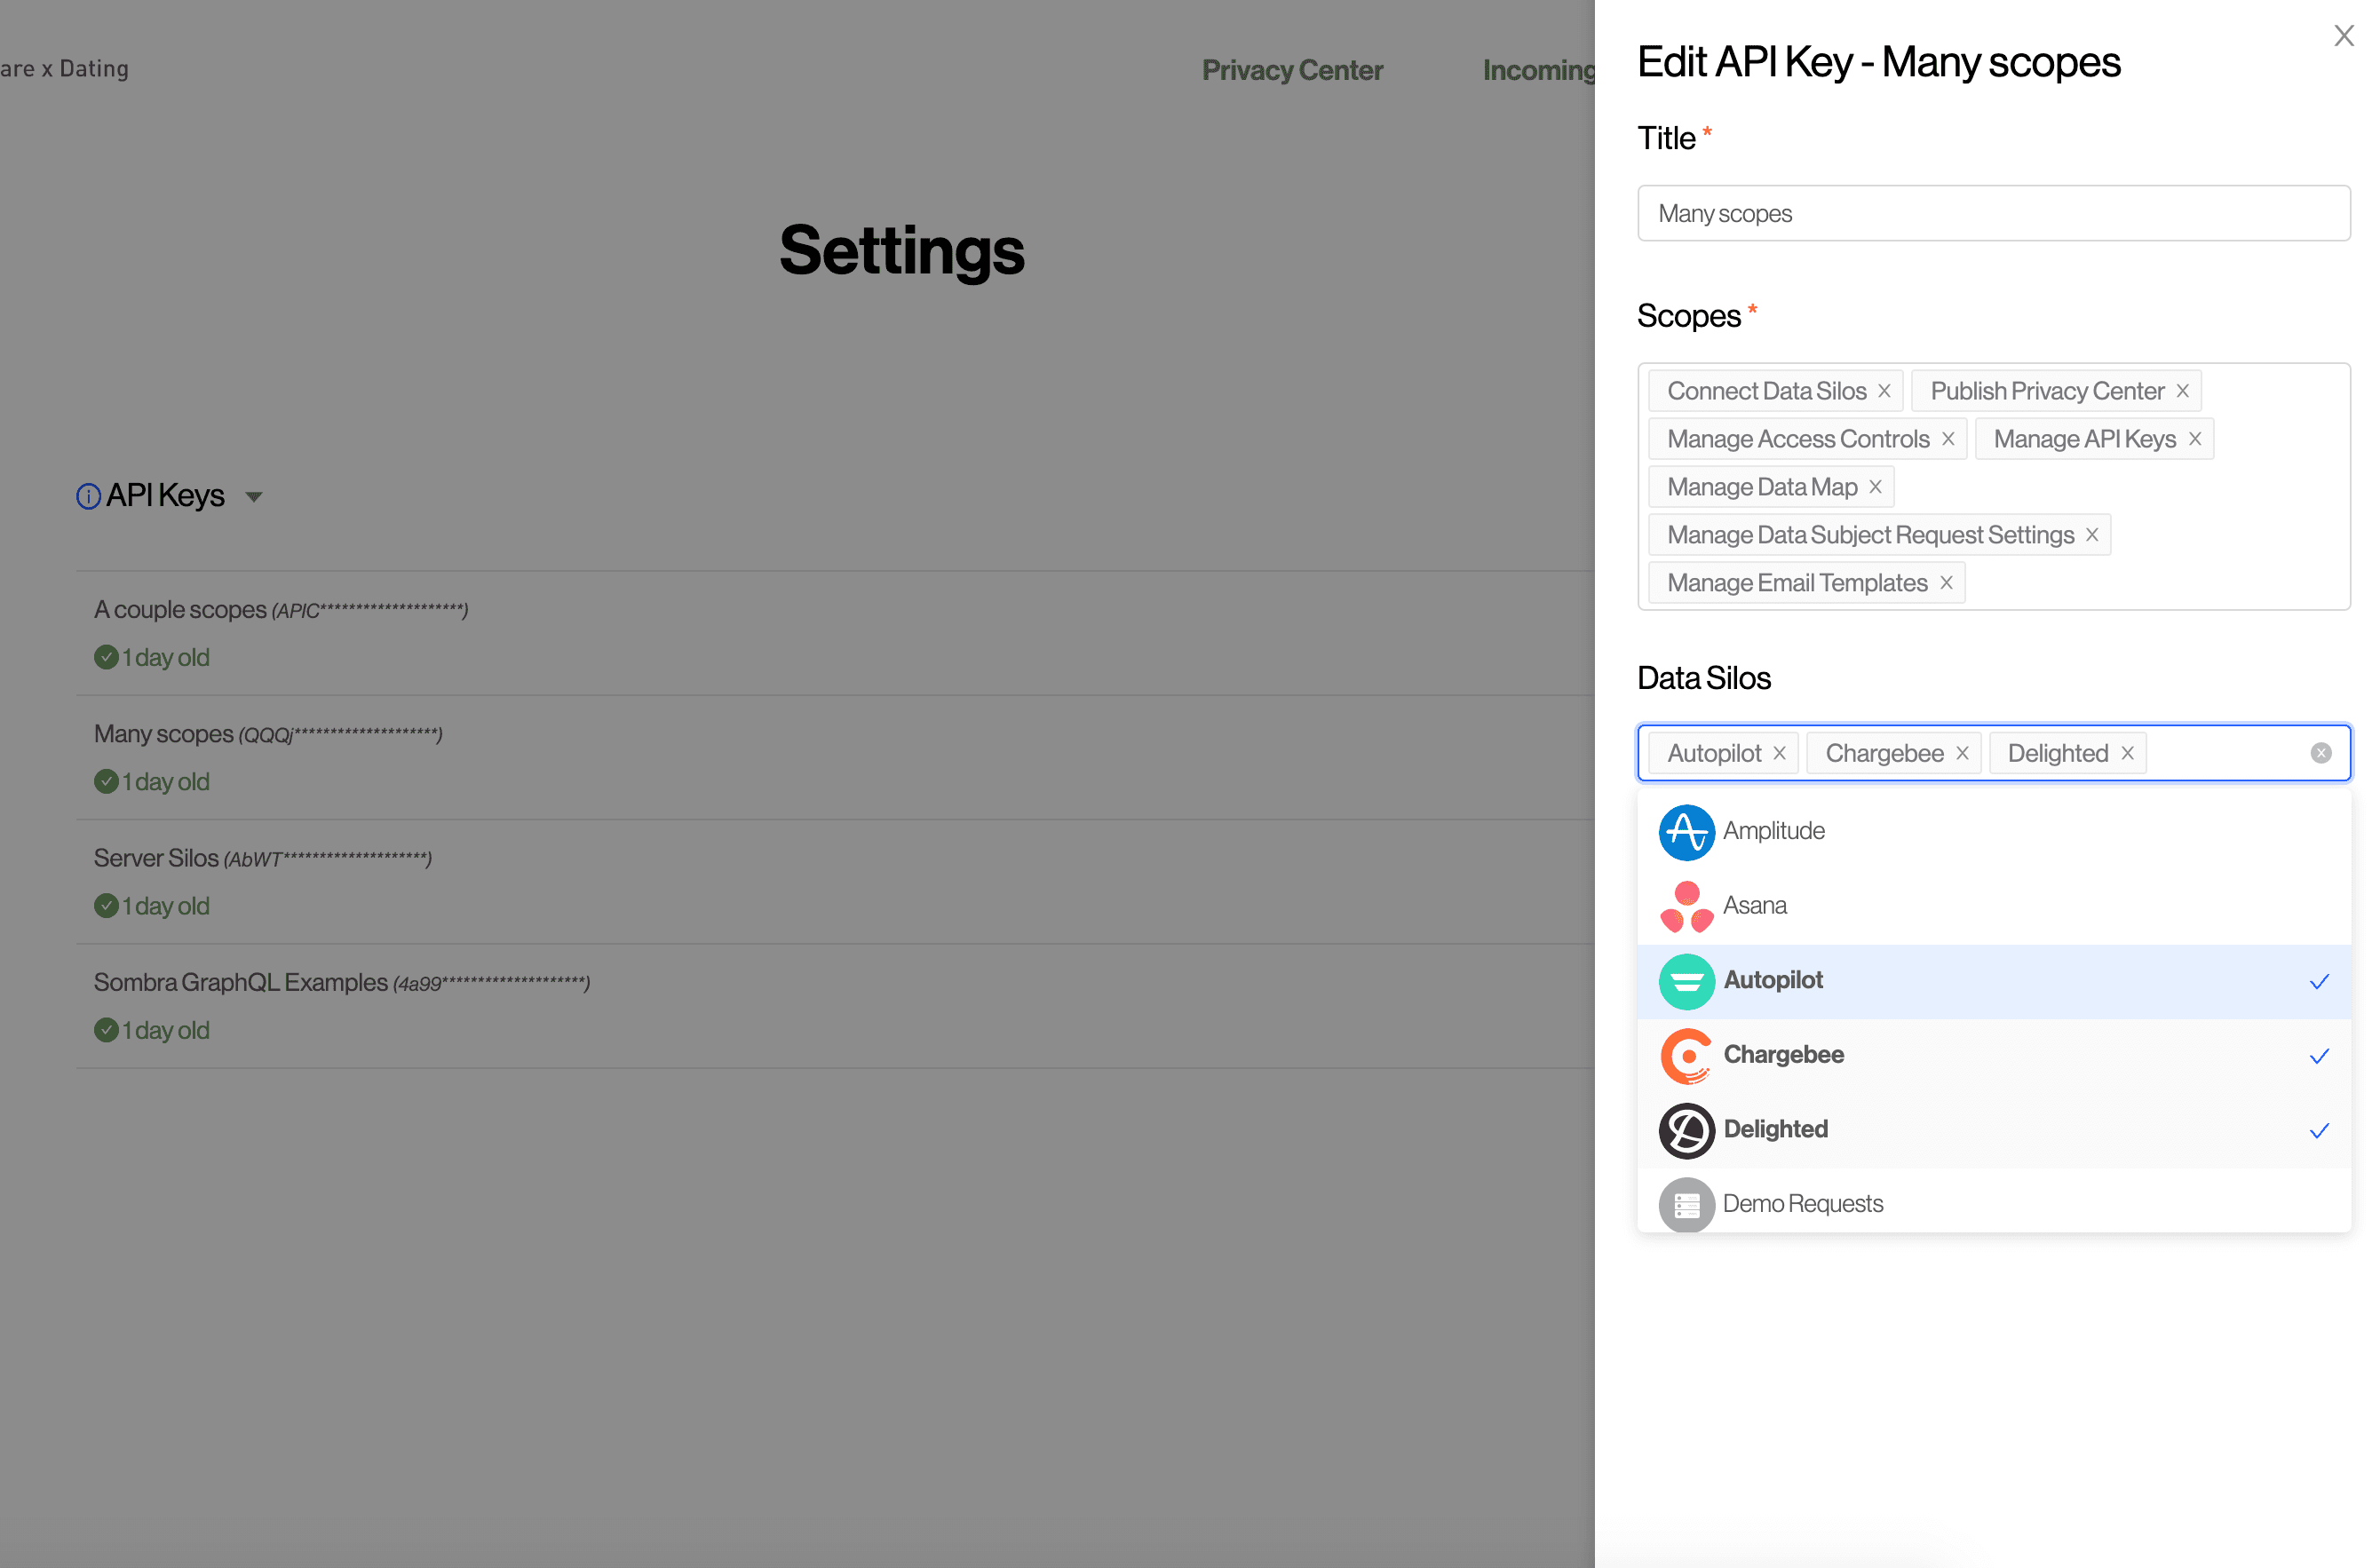Clear all selected data silos
This screenshot has width=2380, height=1568.
click(2320, 753)
